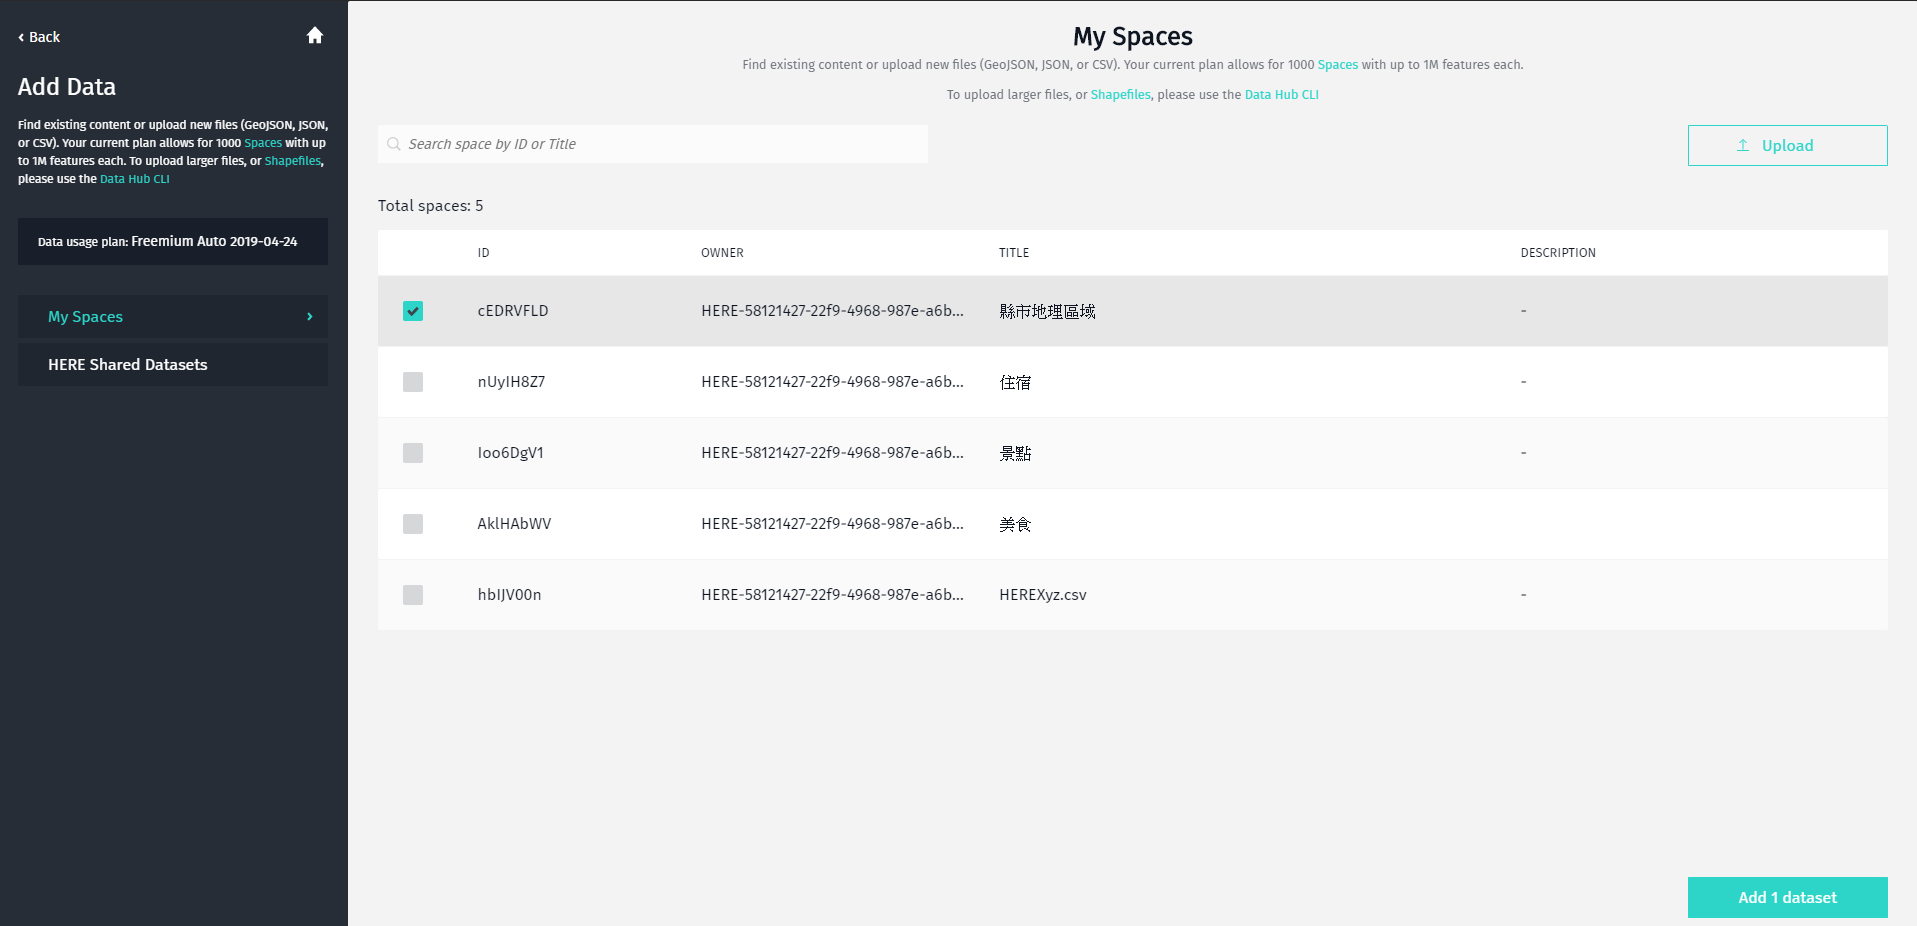Click the Ioo6DgV1 ID cell
Viewport: 1917px width, 926px height.
(511, 453)
